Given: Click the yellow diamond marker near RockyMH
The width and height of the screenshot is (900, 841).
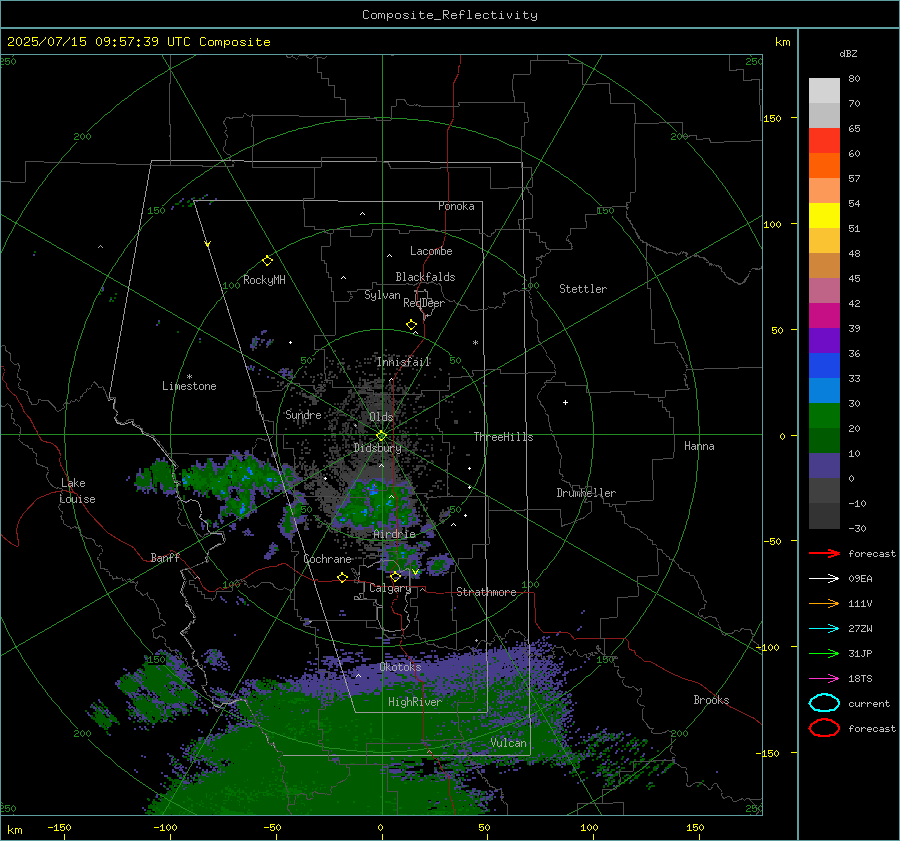Looking at the screenshot, I should tap(267, 261).
